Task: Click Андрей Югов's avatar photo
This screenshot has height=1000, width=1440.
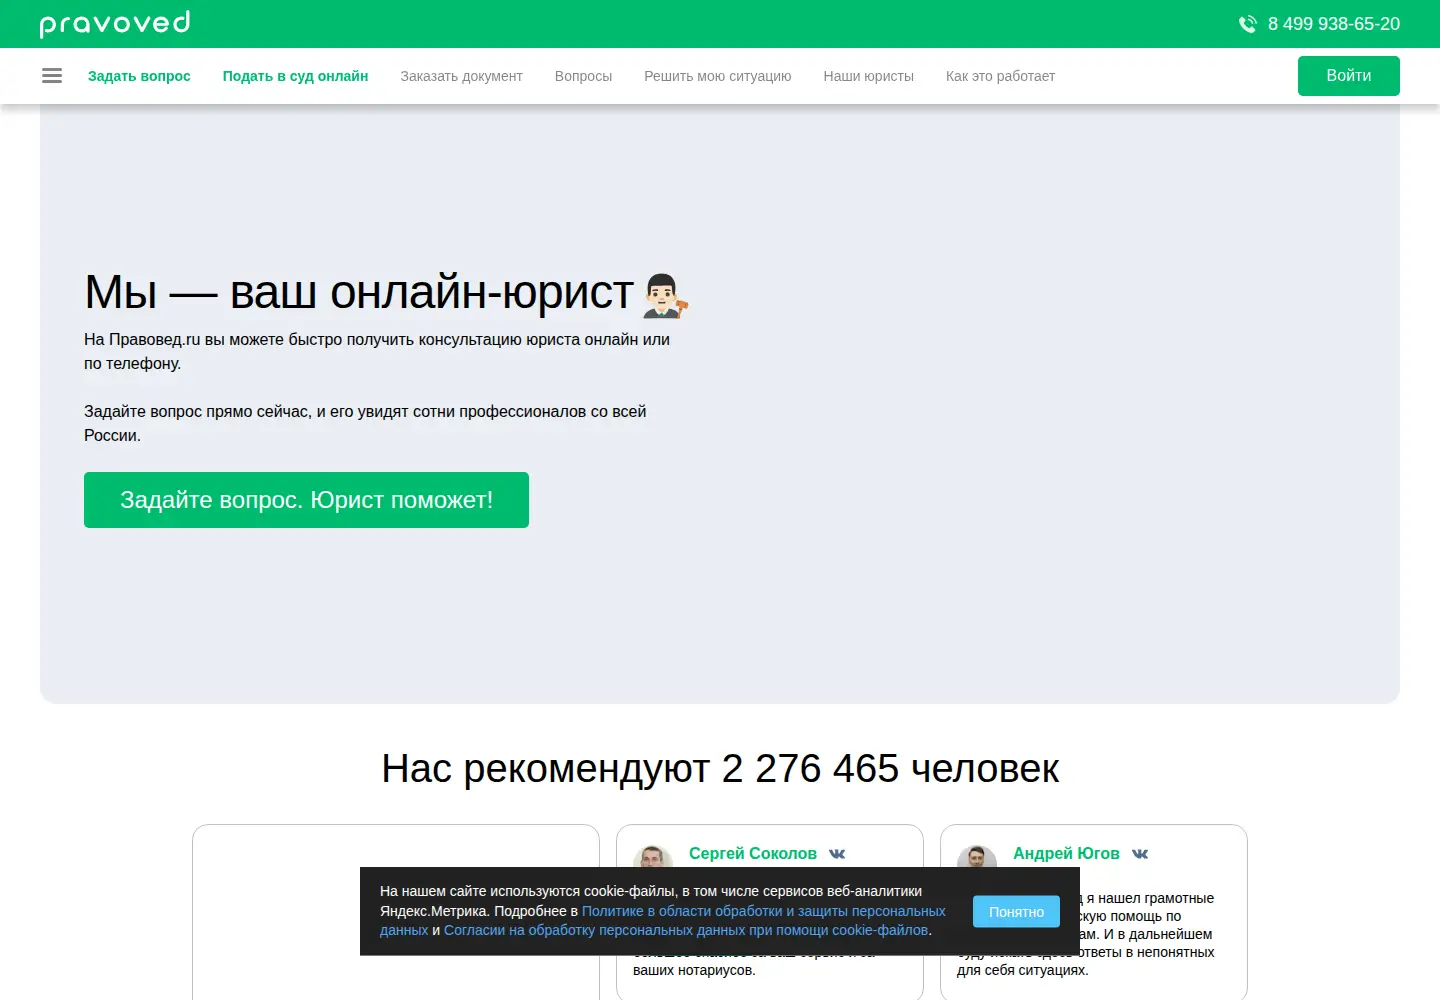Action: pyautogui.click(x=977, y=858)
